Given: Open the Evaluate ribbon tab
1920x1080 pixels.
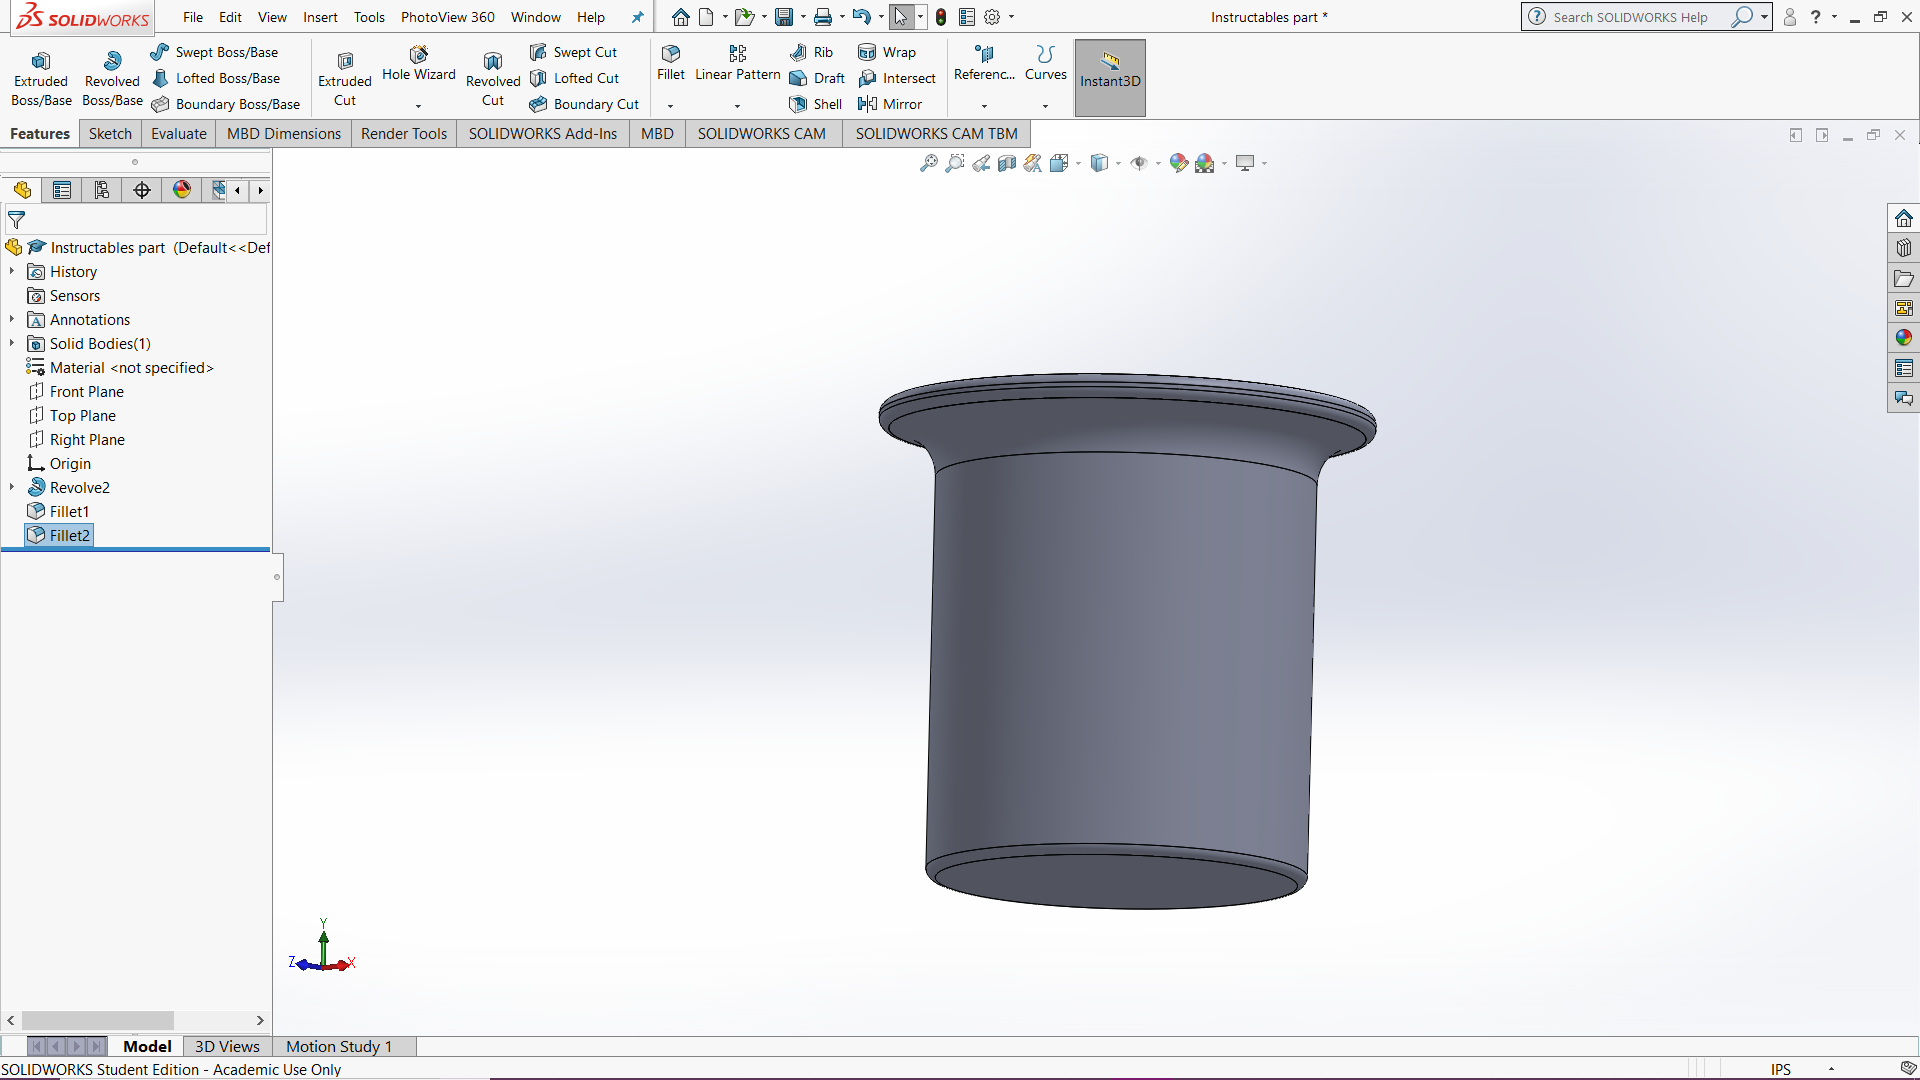Looking at the screenshot, I should 179,134.
